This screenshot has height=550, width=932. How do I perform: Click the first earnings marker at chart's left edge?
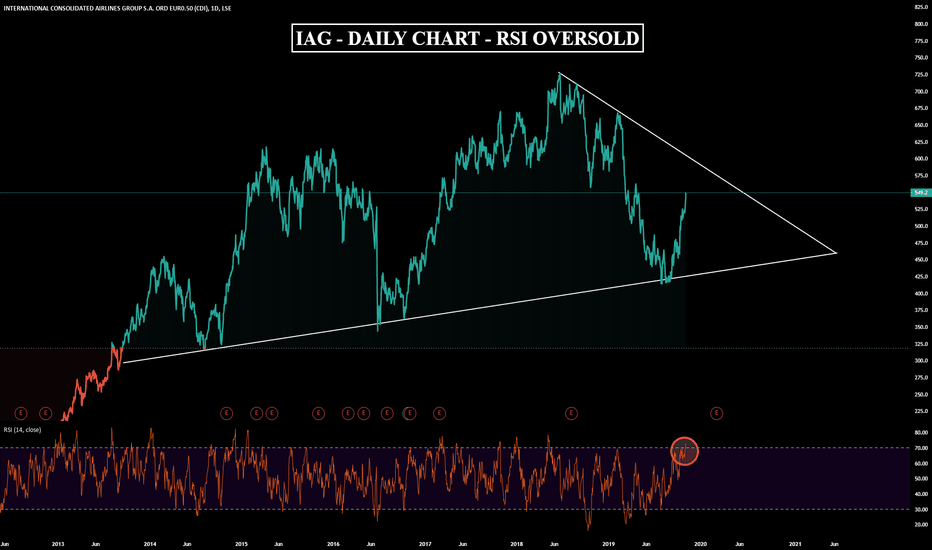pyautogui.click(x=21, y=413)
